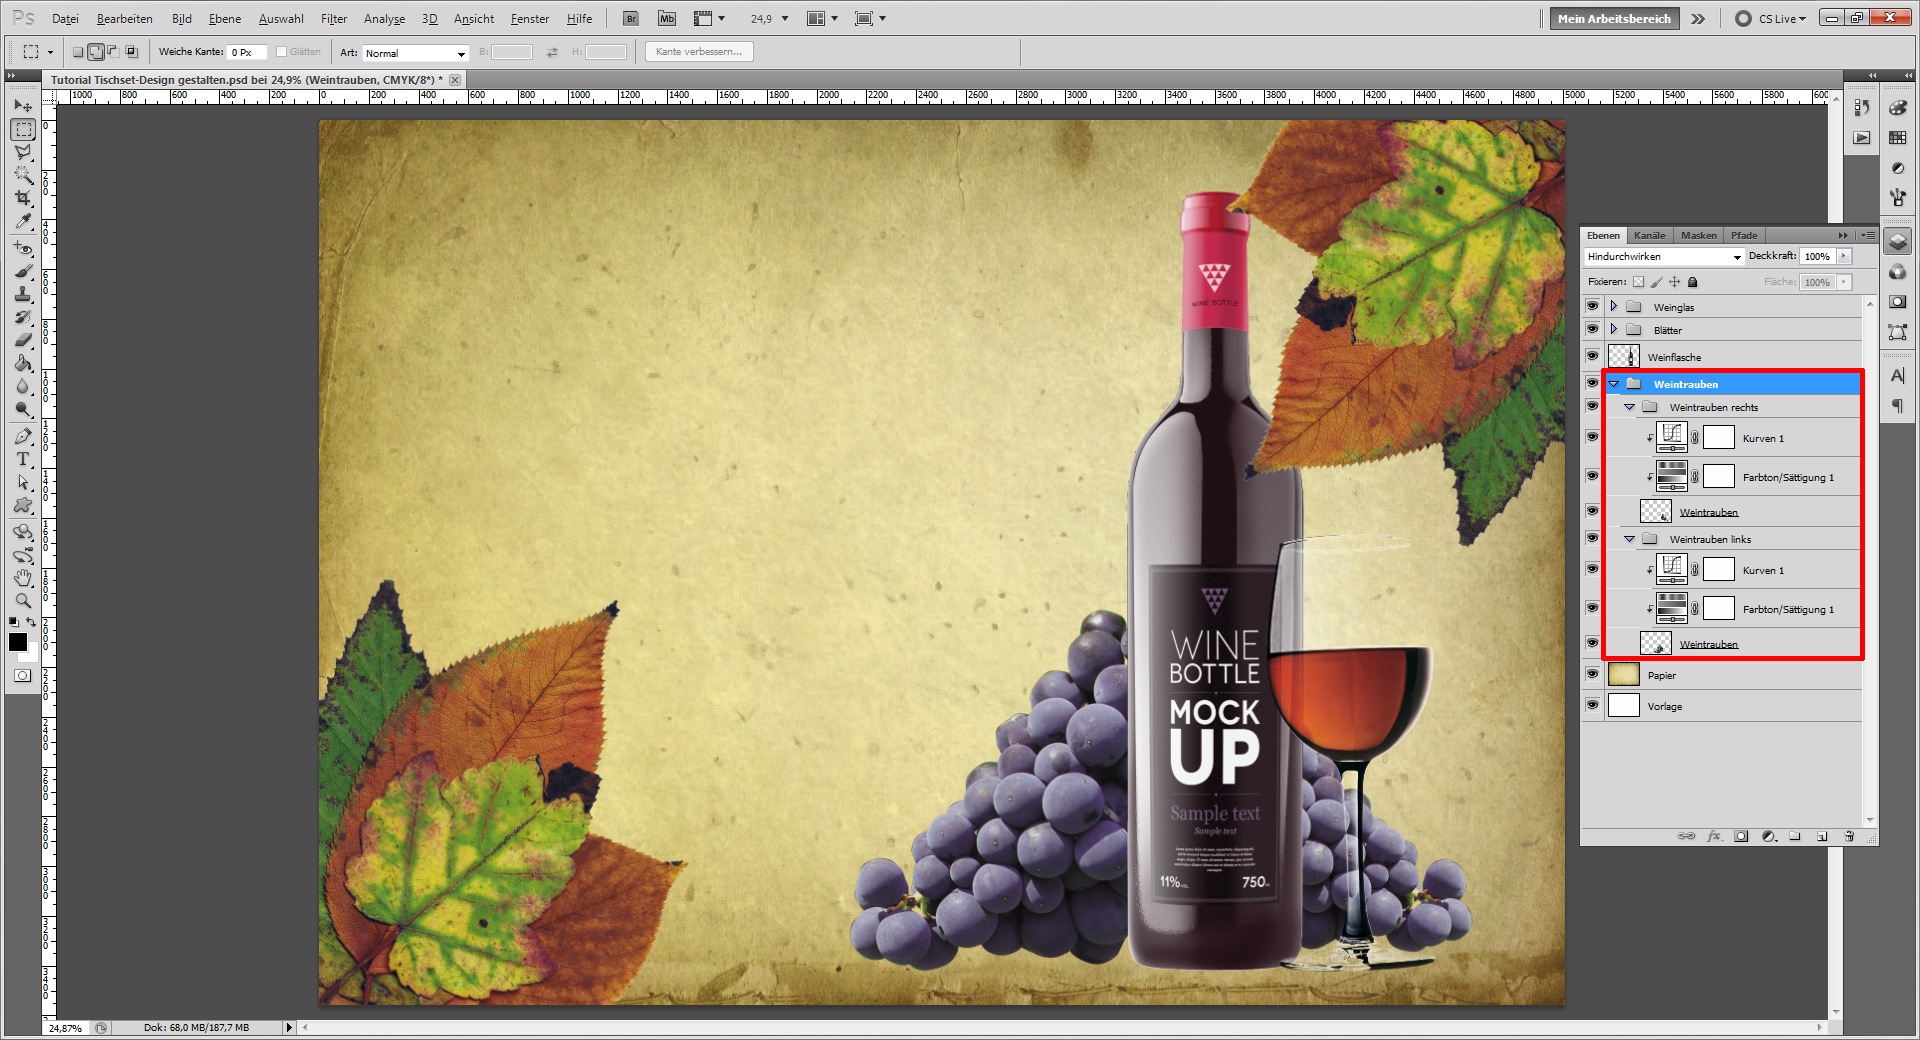Open the Filter menu

click(333, 19)
